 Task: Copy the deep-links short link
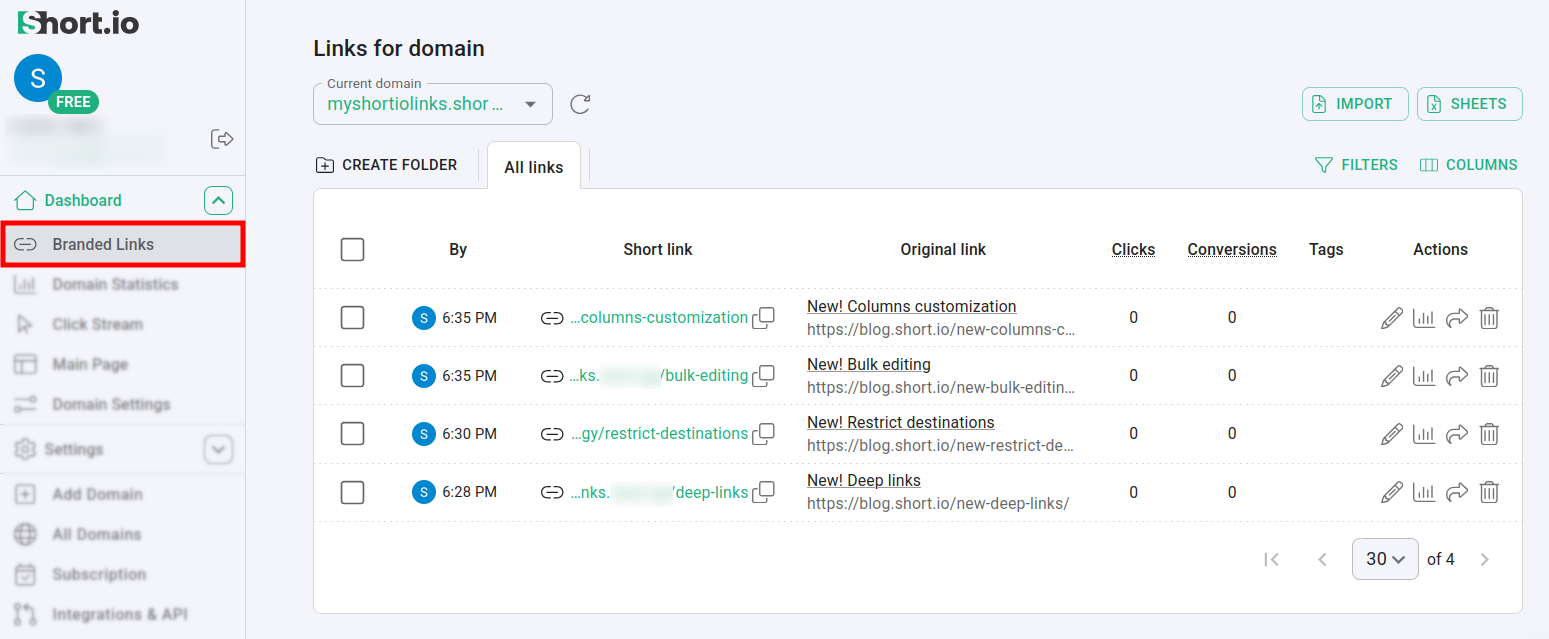point(763,492)
